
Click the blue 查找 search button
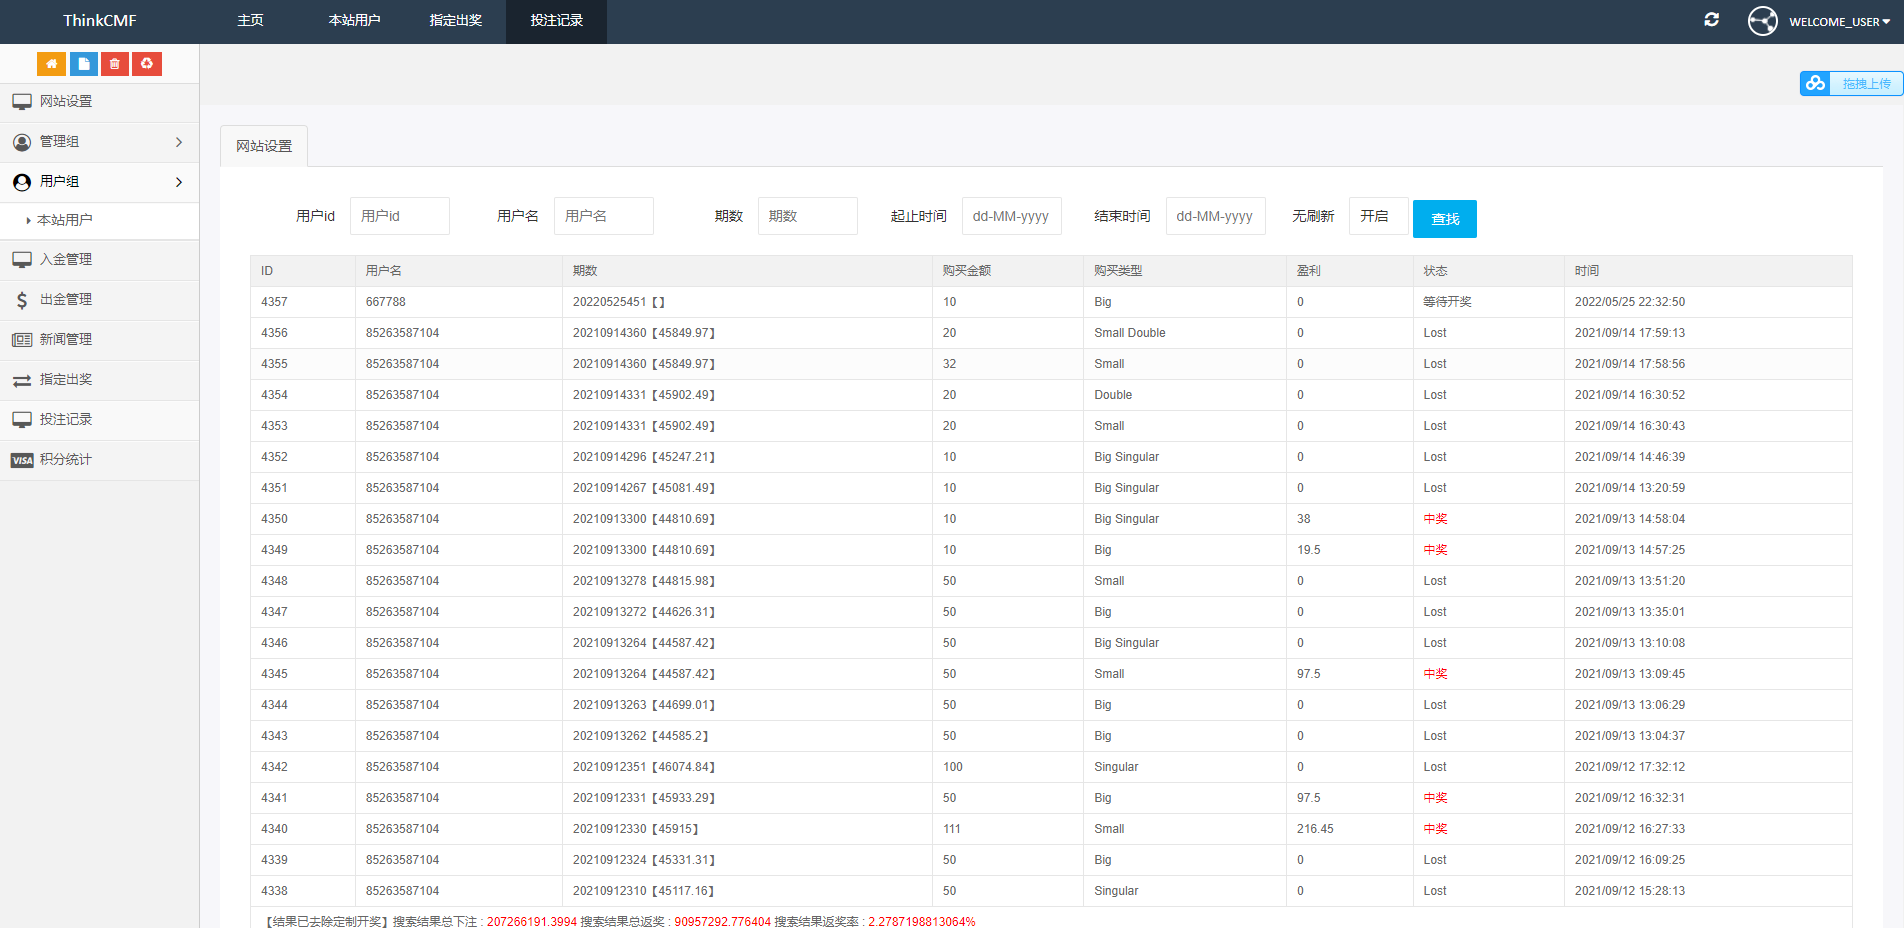1444,219
